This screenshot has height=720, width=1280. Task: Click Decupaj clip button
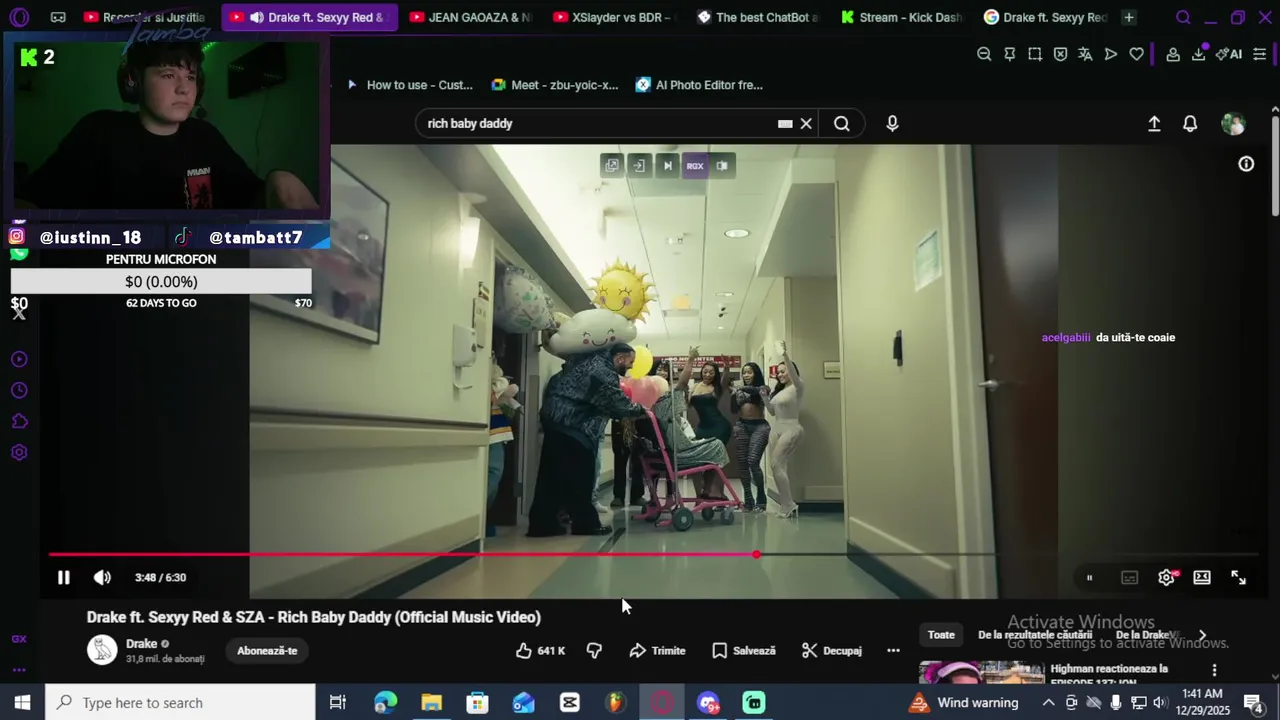tap(831, 650)
